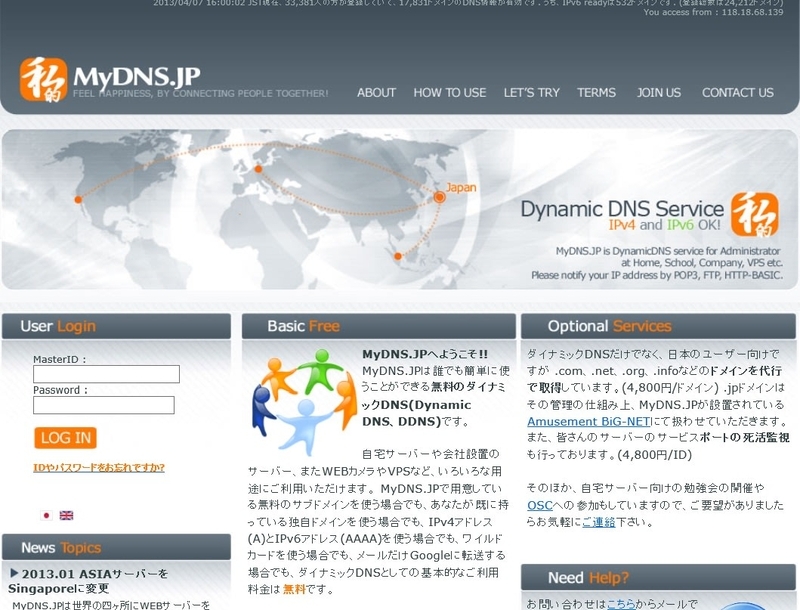This screenshot has height=610, width=800.
Task: Click the Europe map marker dot
Action: tap(258, 169)
